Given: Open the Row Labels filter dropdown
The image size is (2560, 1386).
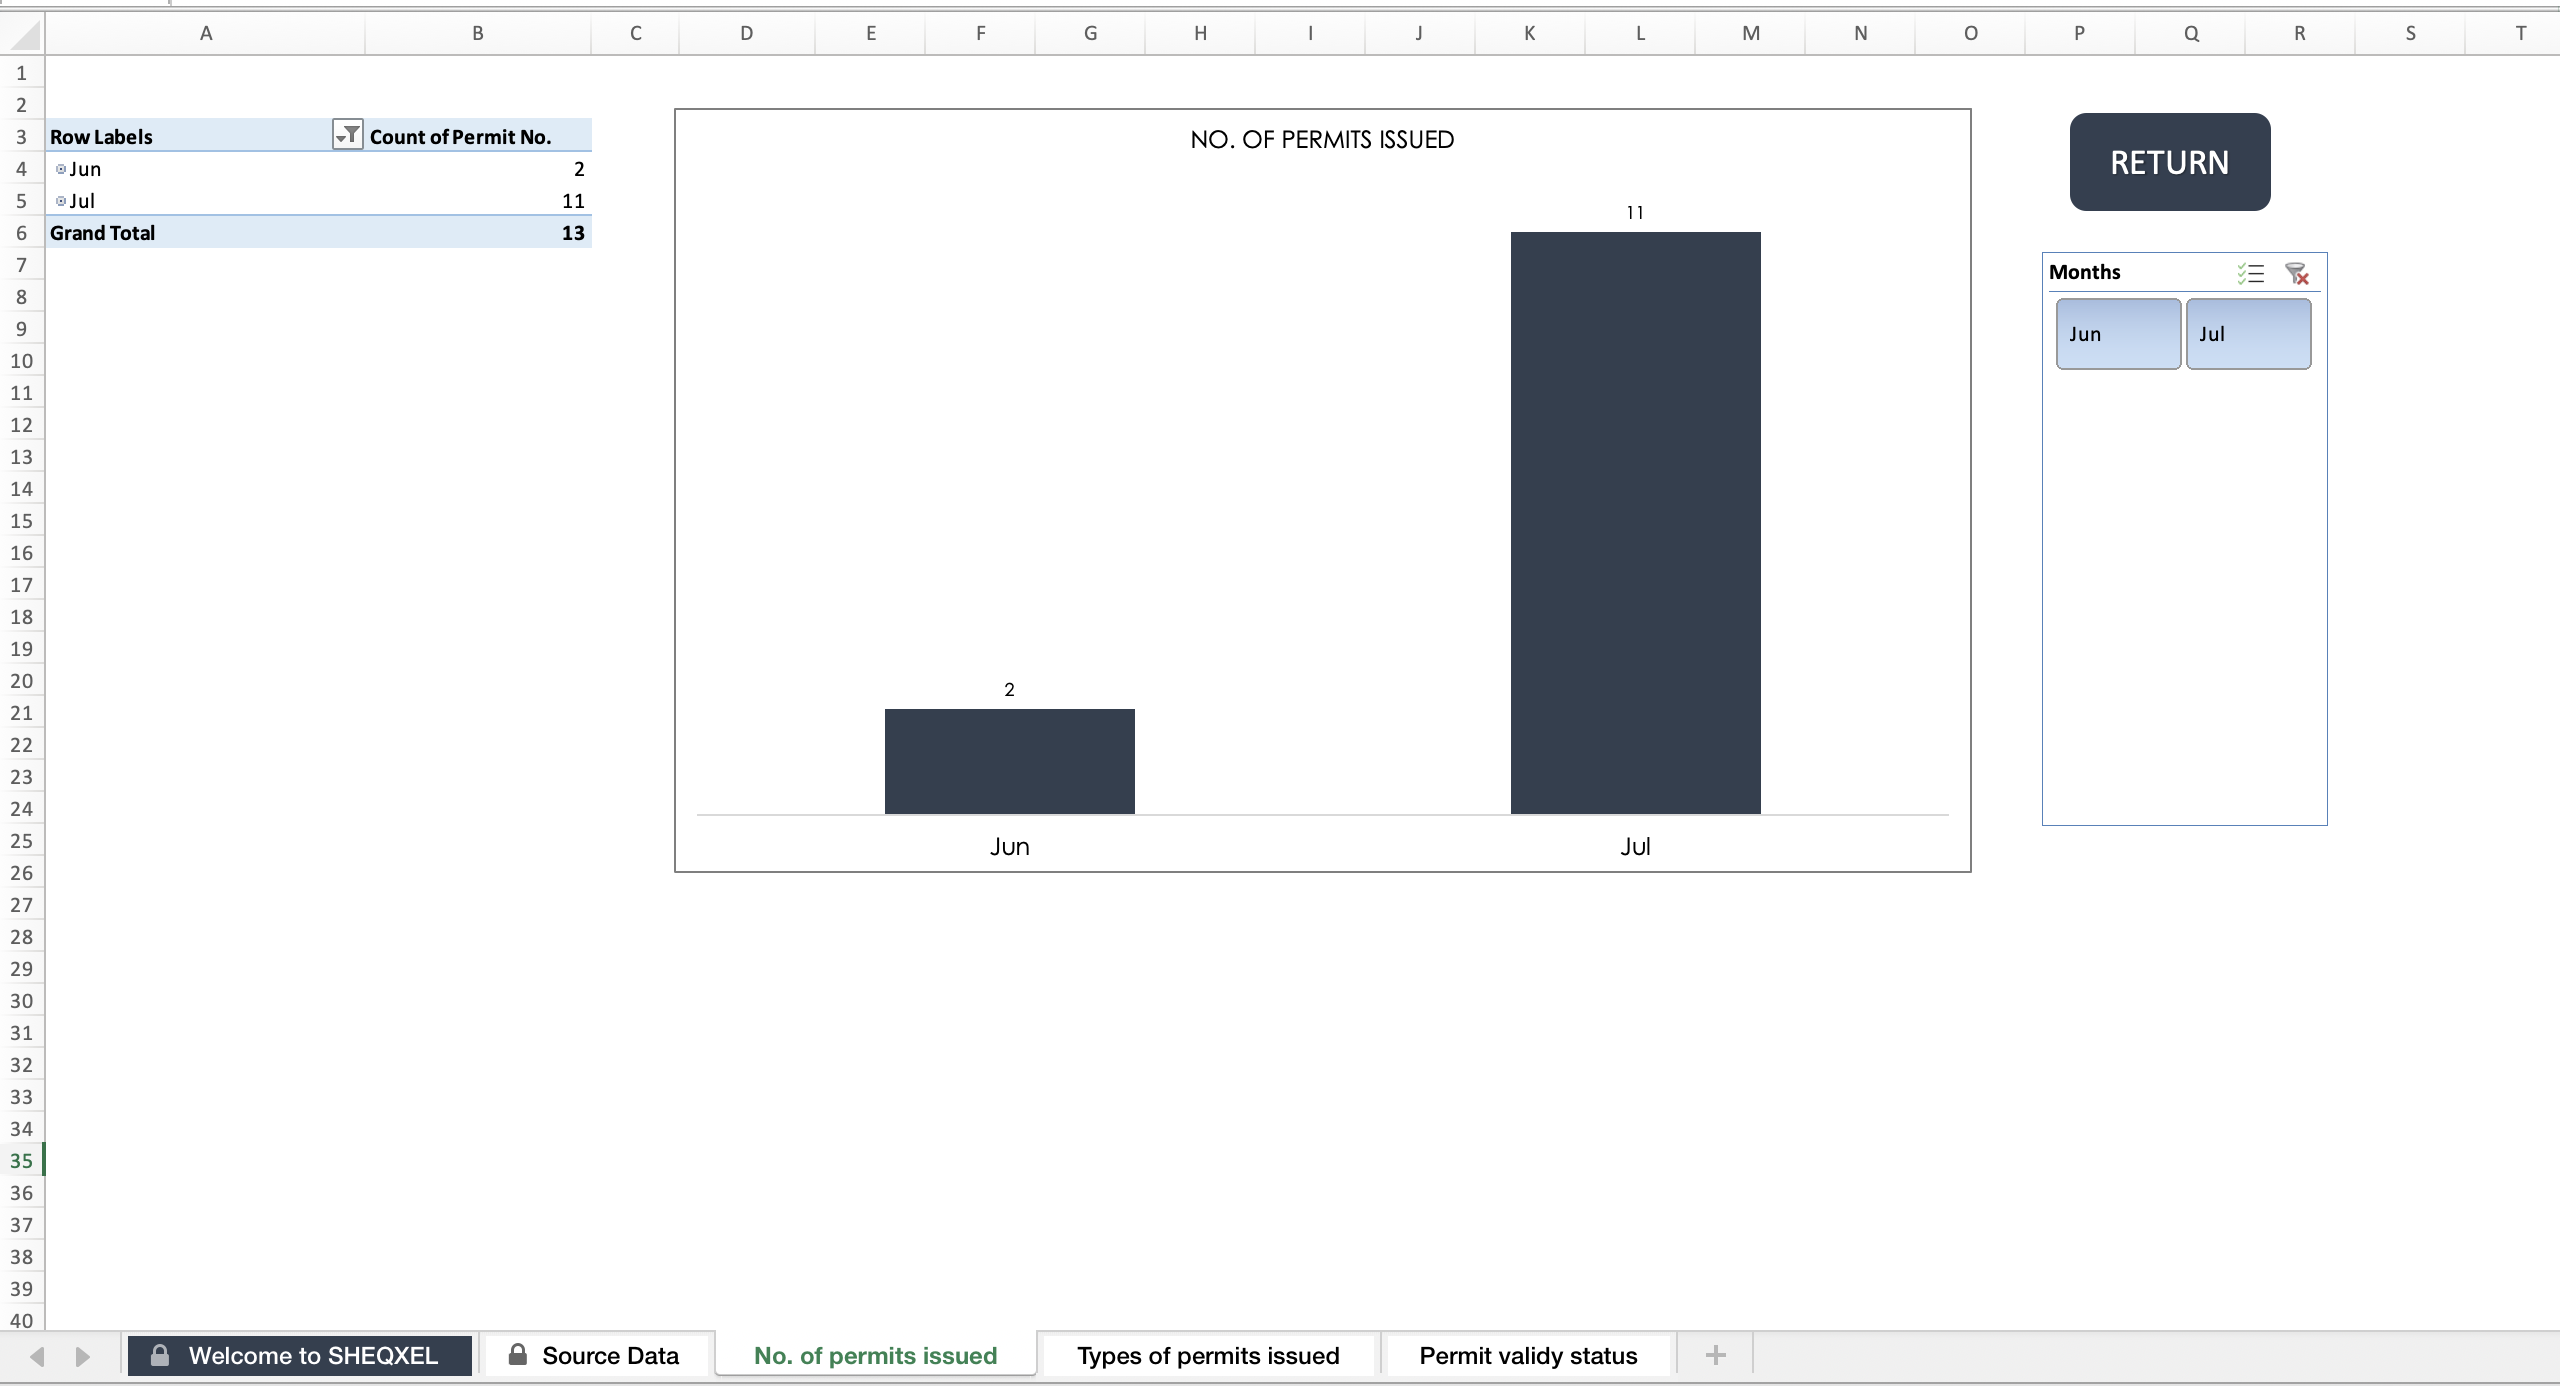Looking at the screenshot, I should (x=347, y=135).
